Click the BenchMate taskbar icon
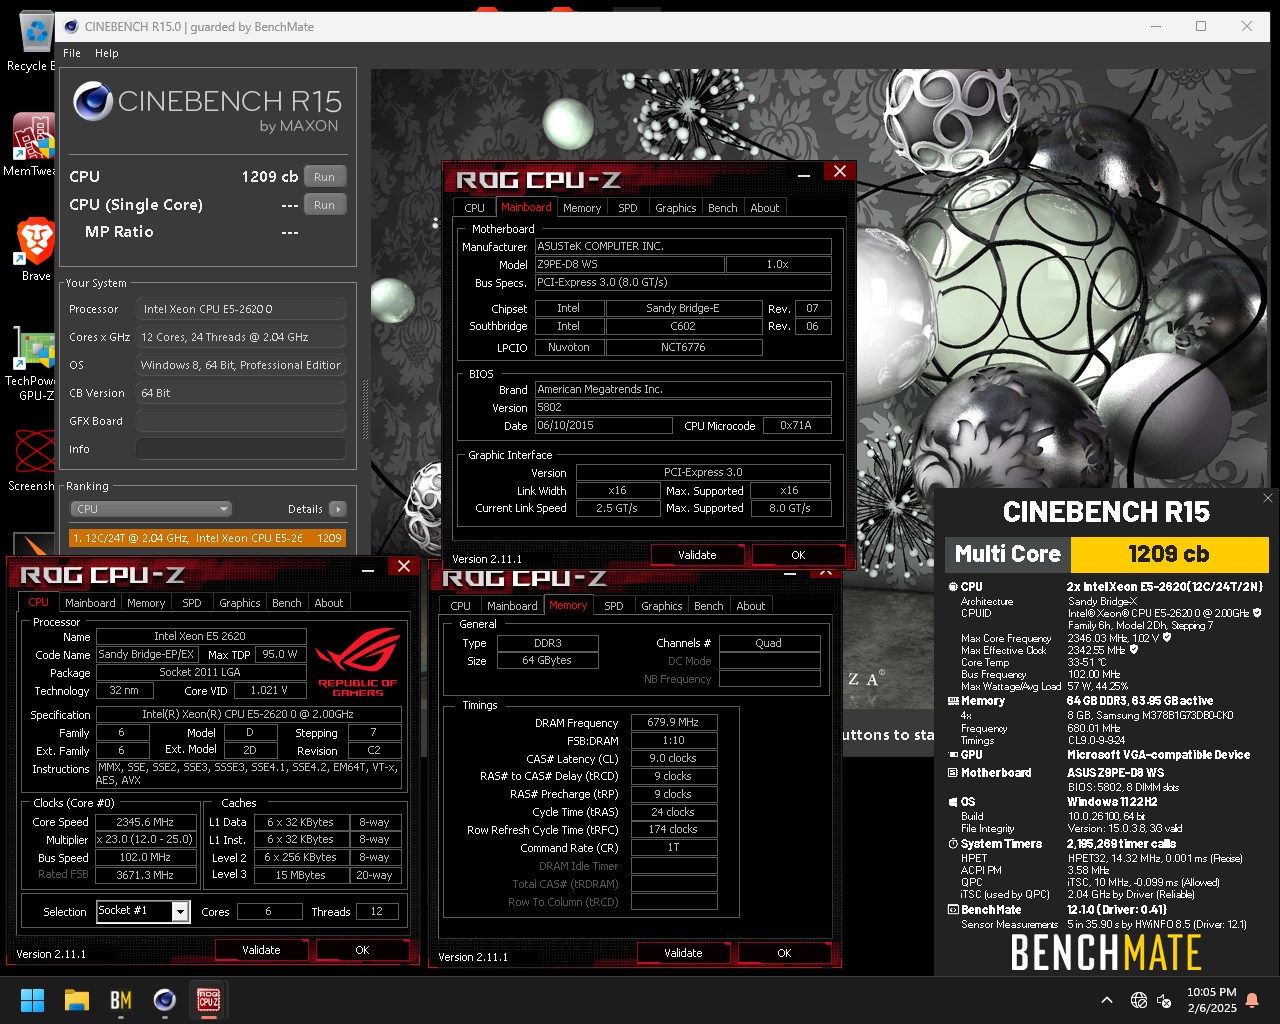 (x=121, y=1000)
